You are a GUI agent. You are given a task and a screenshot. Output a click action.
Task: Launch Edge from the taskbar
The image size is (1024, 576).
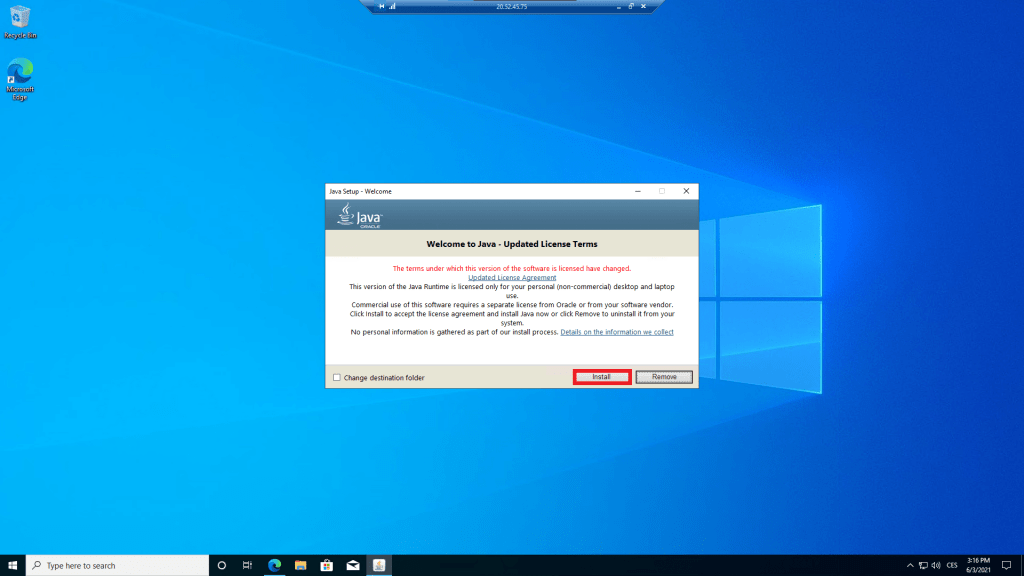(x=274, y=565)
